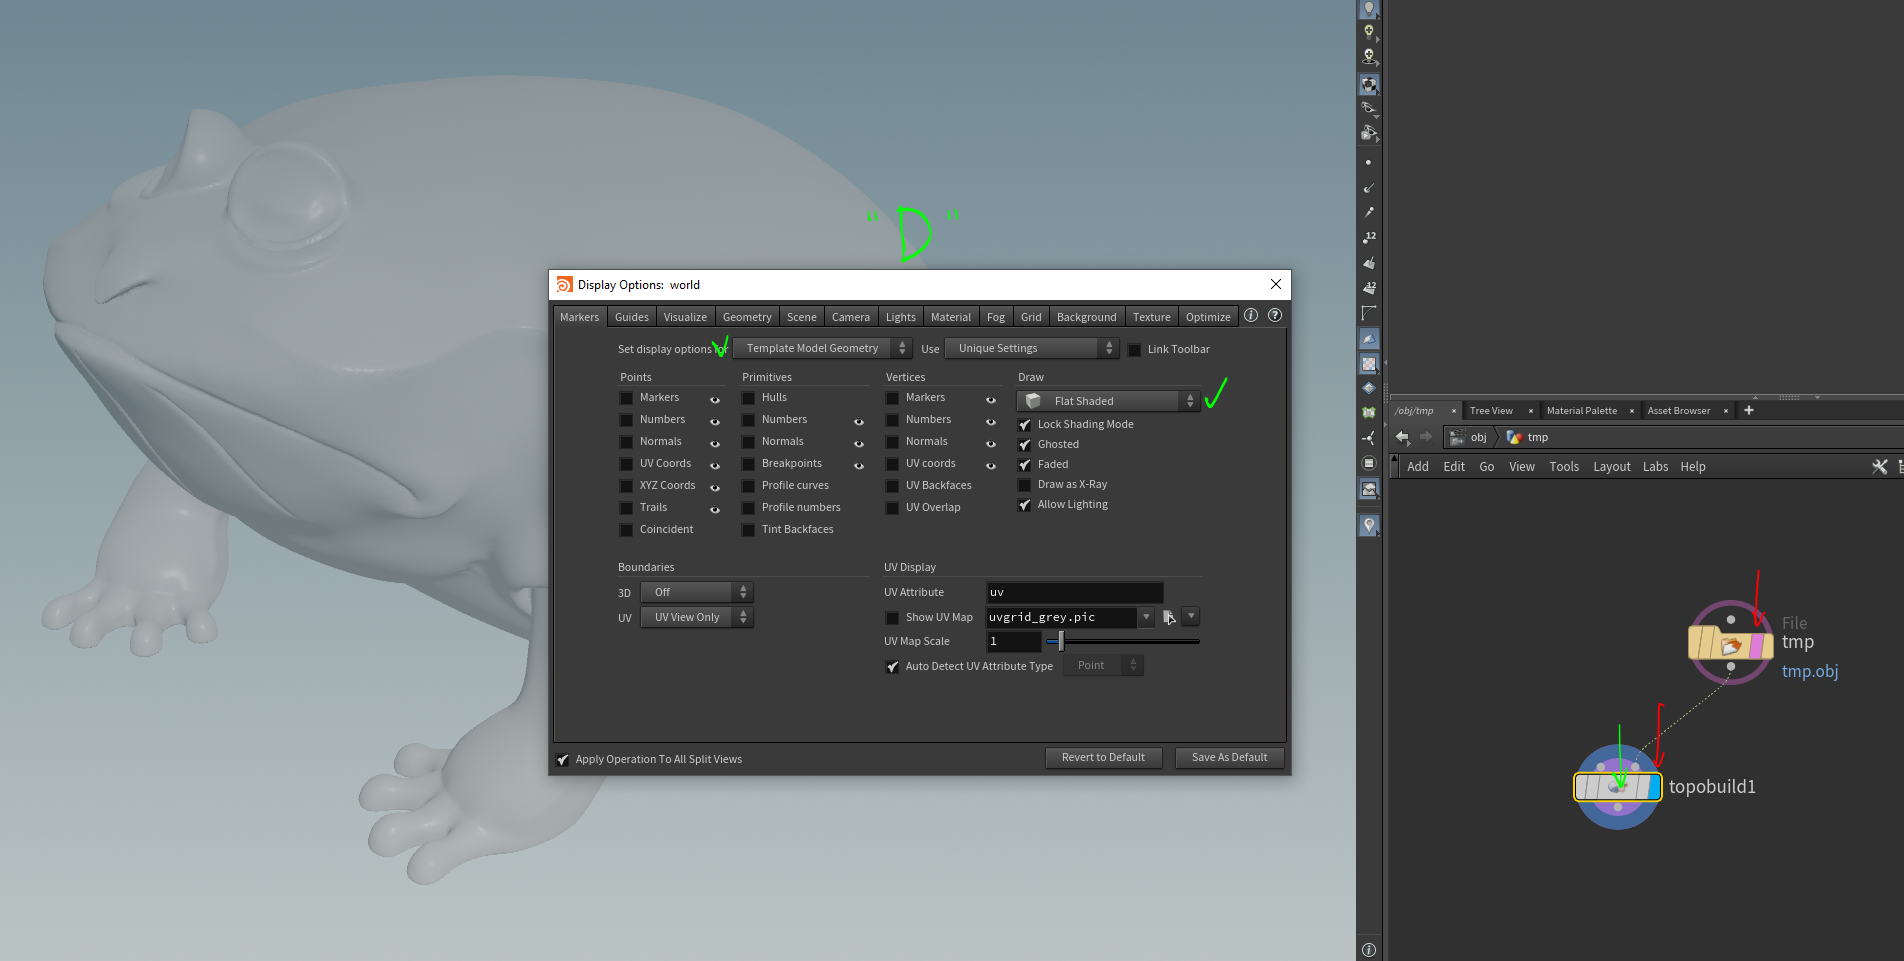Toggle the display point numbers icon in viewport toolbar

coord(1369,237)
